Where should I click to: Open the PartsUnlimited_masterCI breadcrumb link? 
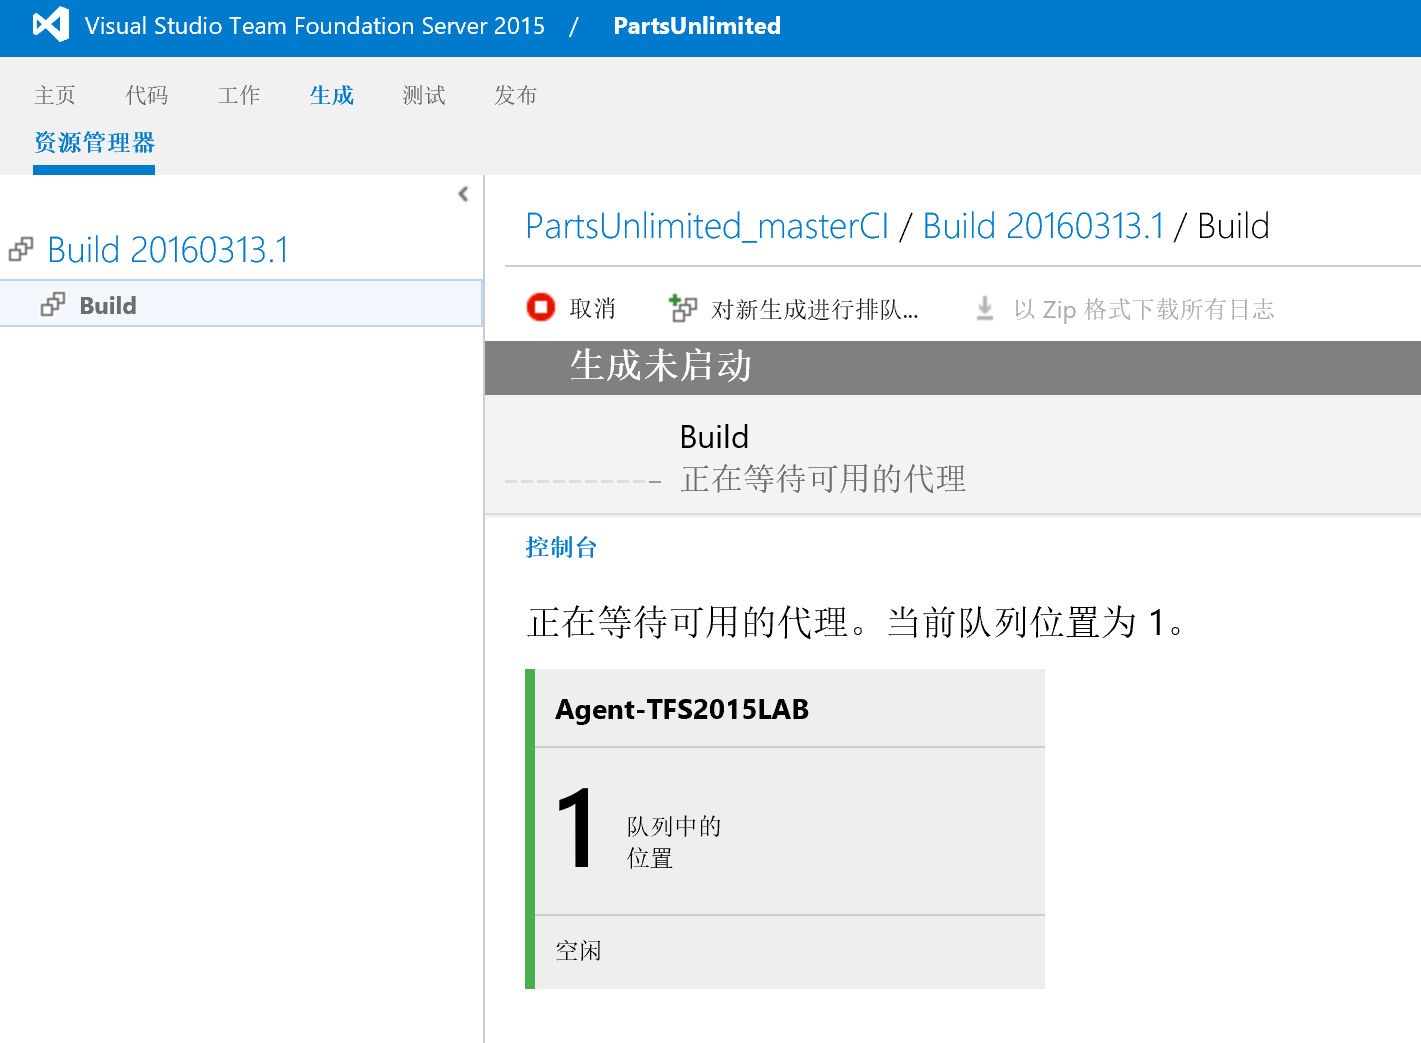pos(707,226)
